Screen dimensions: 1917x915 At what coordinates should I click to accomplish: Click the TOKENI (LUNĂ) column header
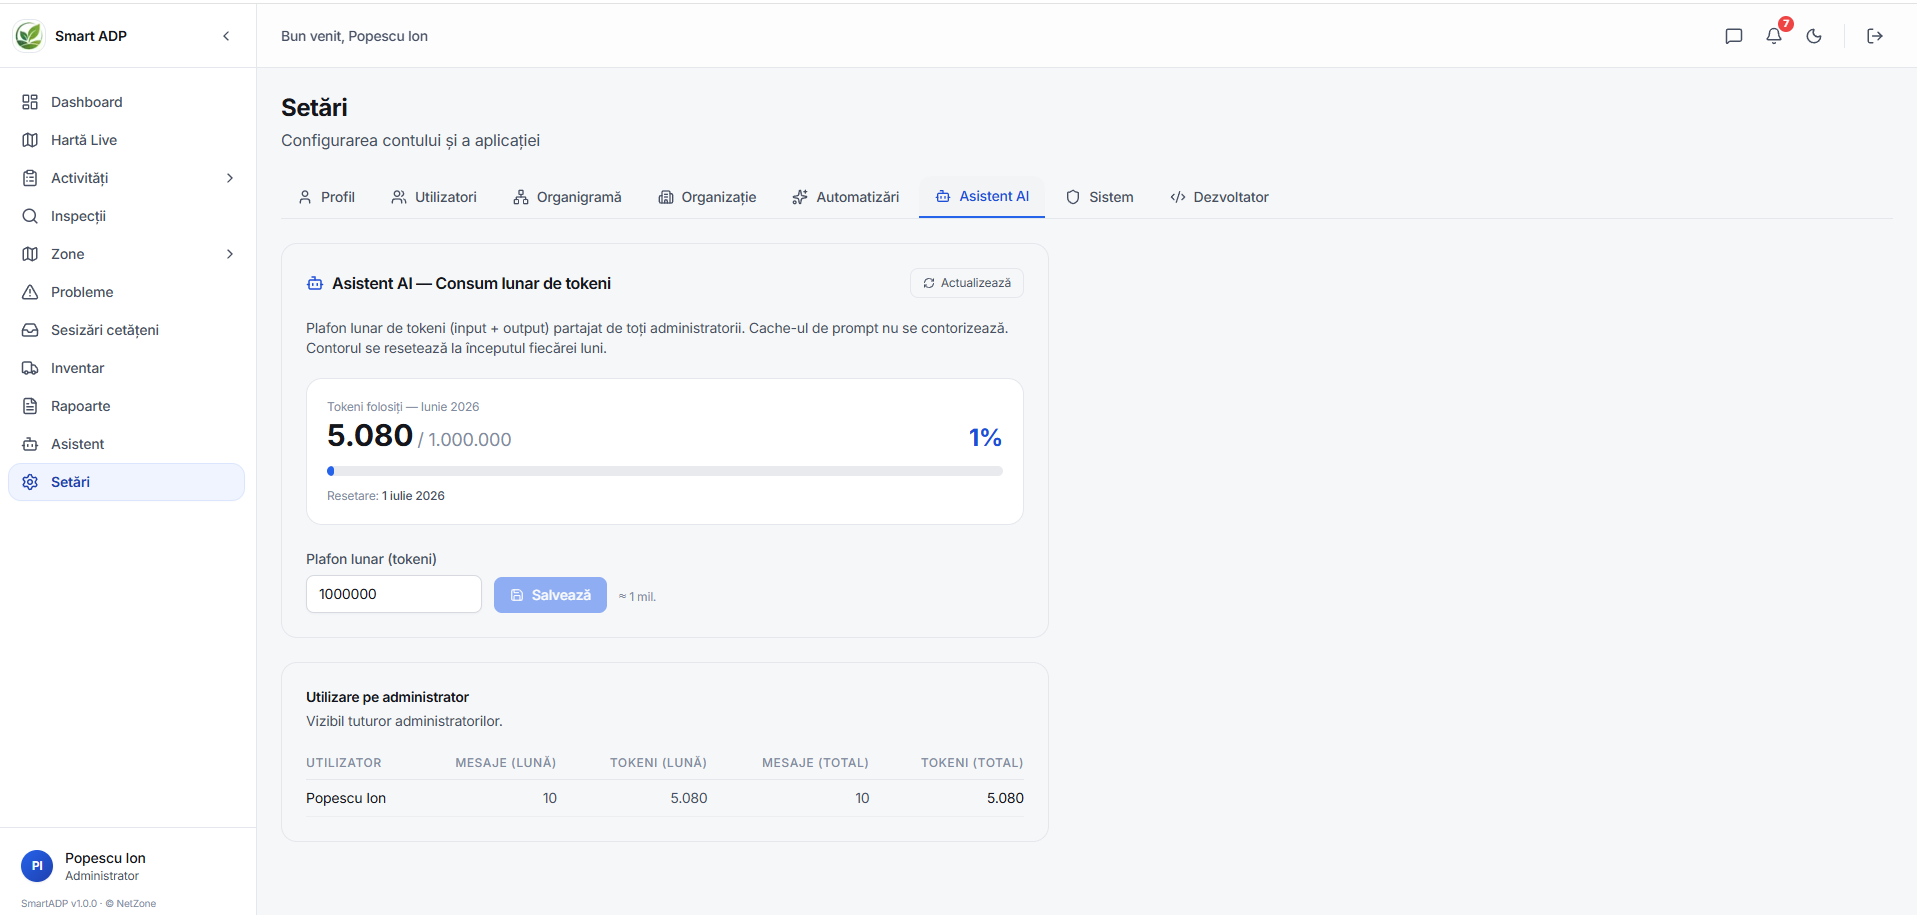click(658, 763)
